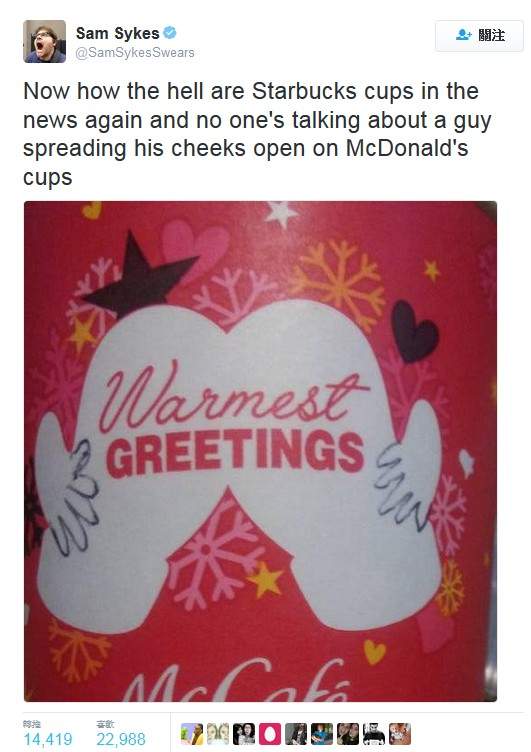Image resolution: width=531 pixels, height=752 pixels.
Task: Open the seventh liker avatar showing two people
Action: [348, 734]
